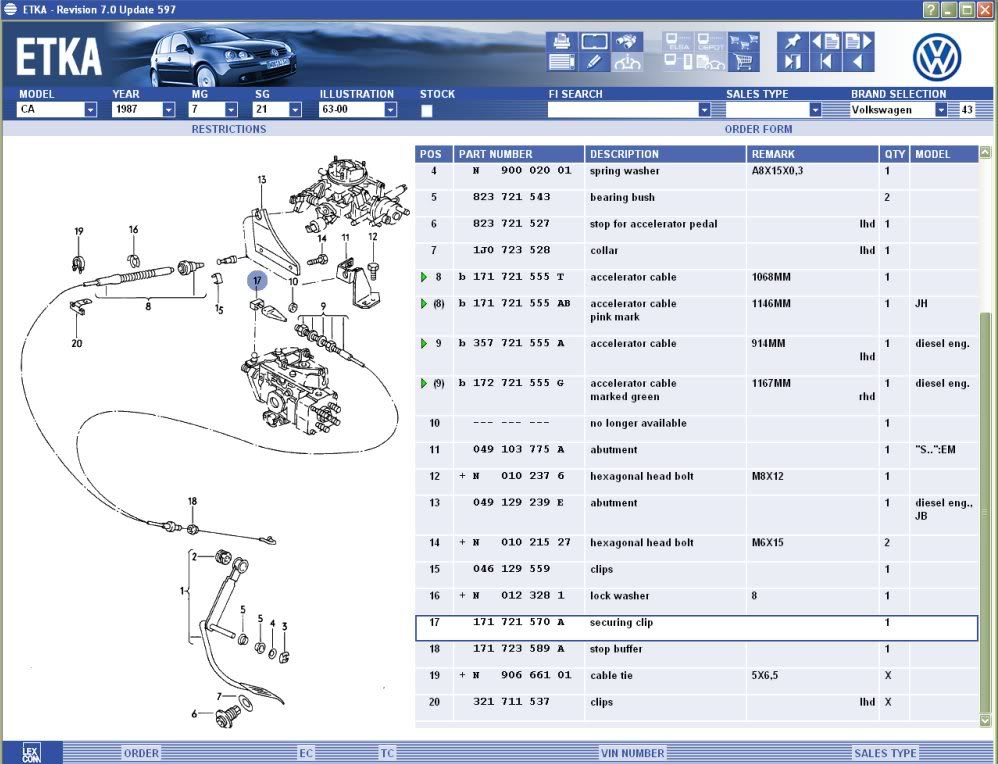Click the multiple shopping carts icon

[743, 41]
